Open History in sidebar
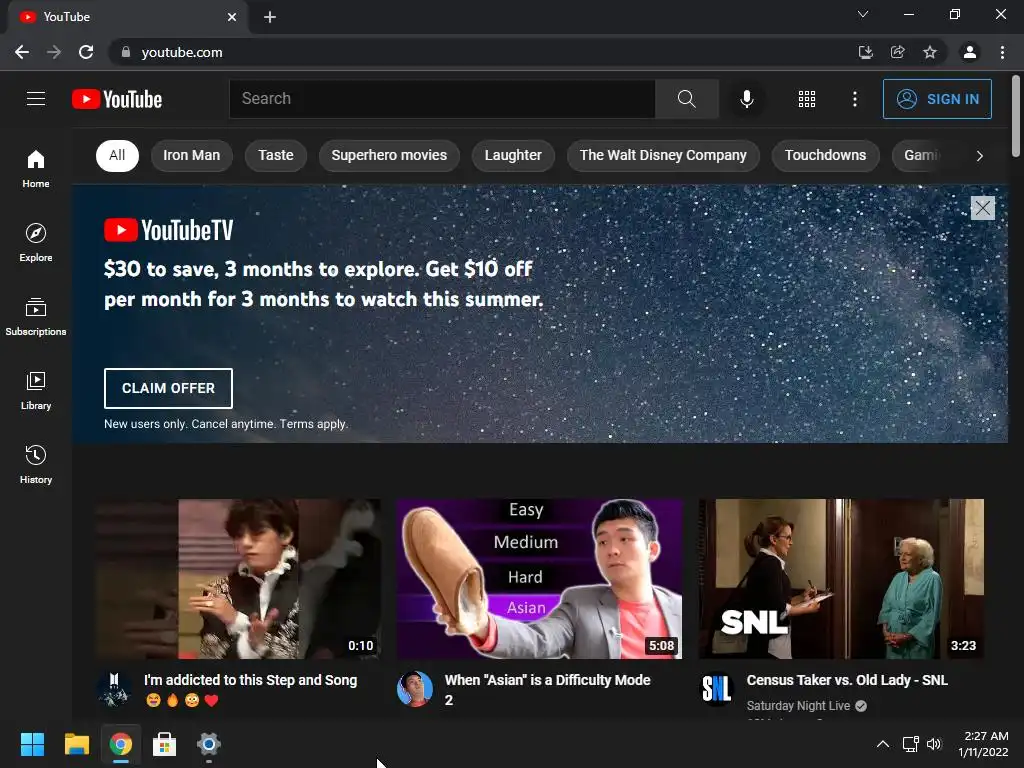The width and height of the screenshot is (1024, 768). (x=36, y=464)
